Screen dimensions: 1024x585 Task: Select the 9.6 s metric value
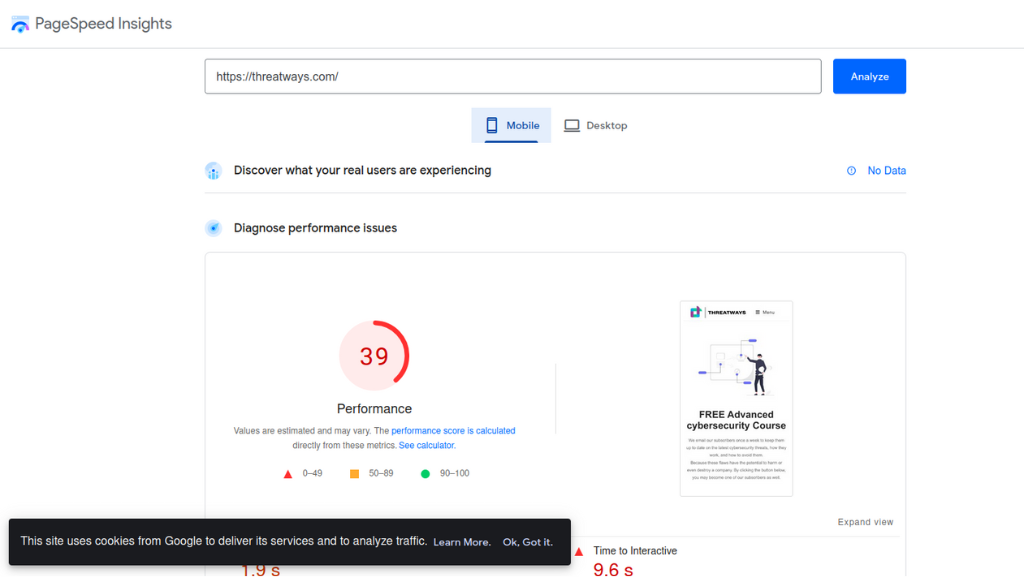[x=613, y=570]
